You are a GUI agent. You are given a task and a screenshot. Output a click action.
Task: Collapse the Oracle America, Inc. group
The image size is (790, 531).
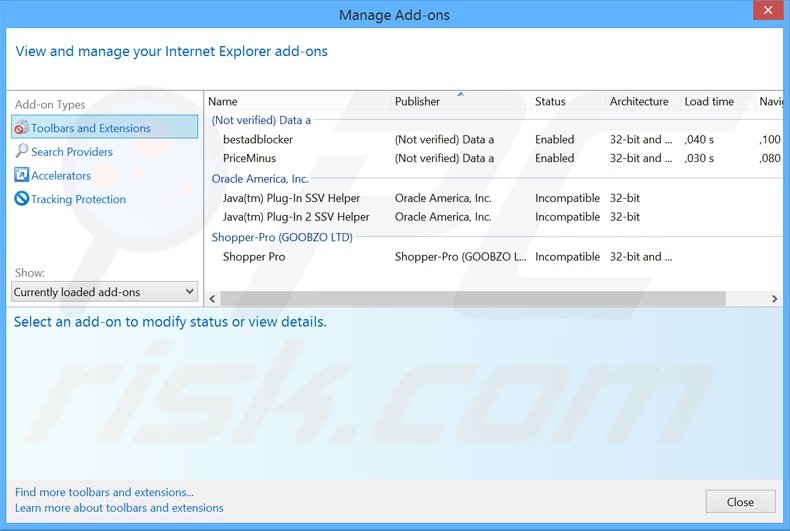click(x=260, y=179)
